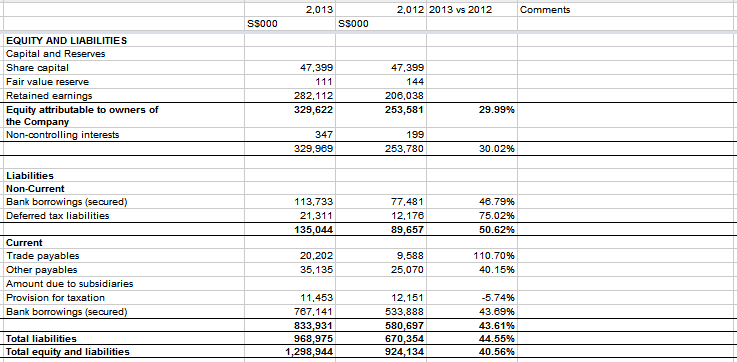Select current bank borrowings value 767,141
The height and width of the screenshot is (362, 737).
point(290,312)
